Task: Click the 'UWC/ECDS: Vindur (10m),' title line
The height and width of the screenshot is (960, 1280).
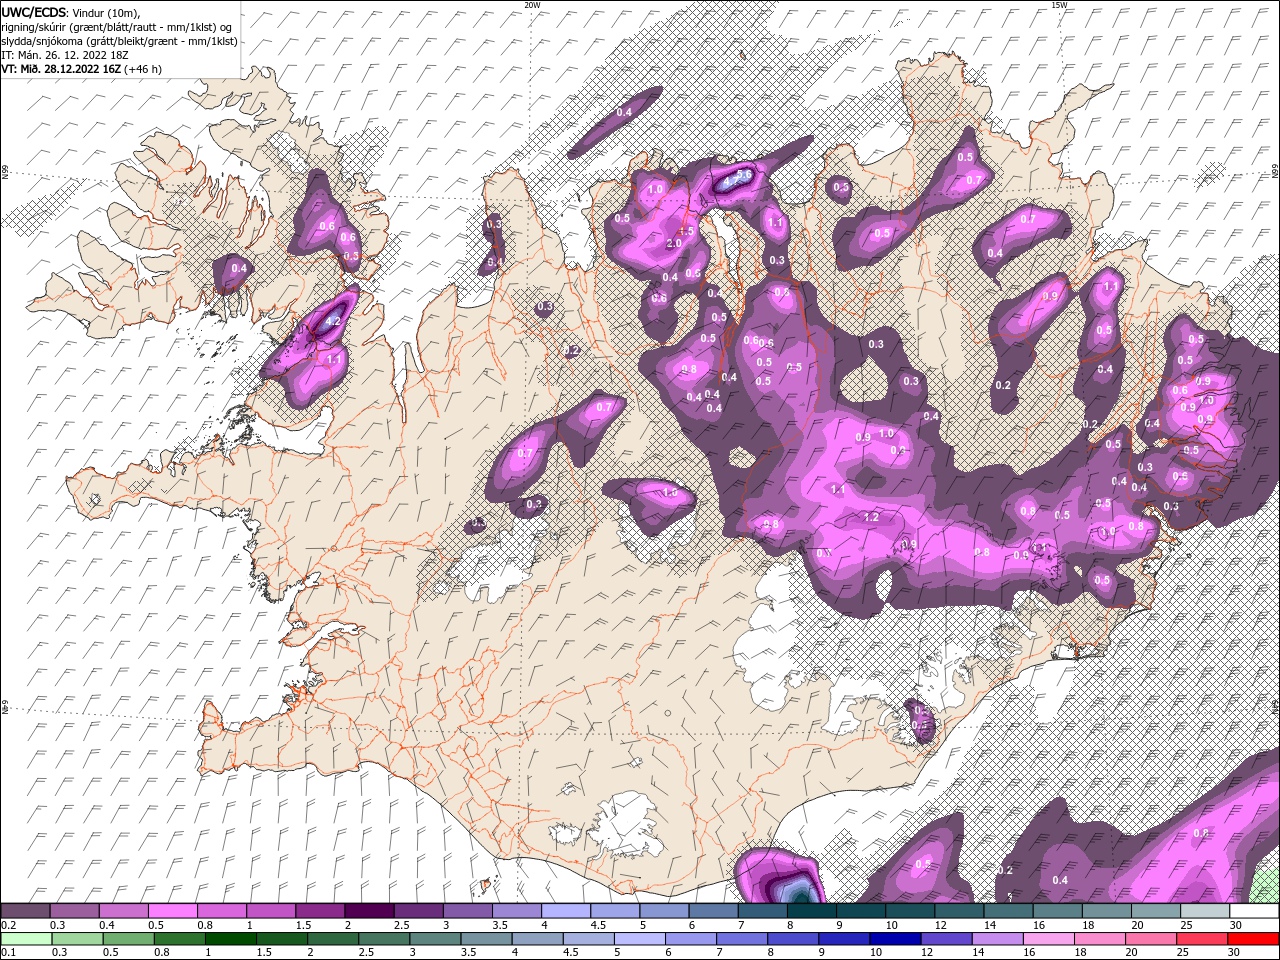Action: 71,12
